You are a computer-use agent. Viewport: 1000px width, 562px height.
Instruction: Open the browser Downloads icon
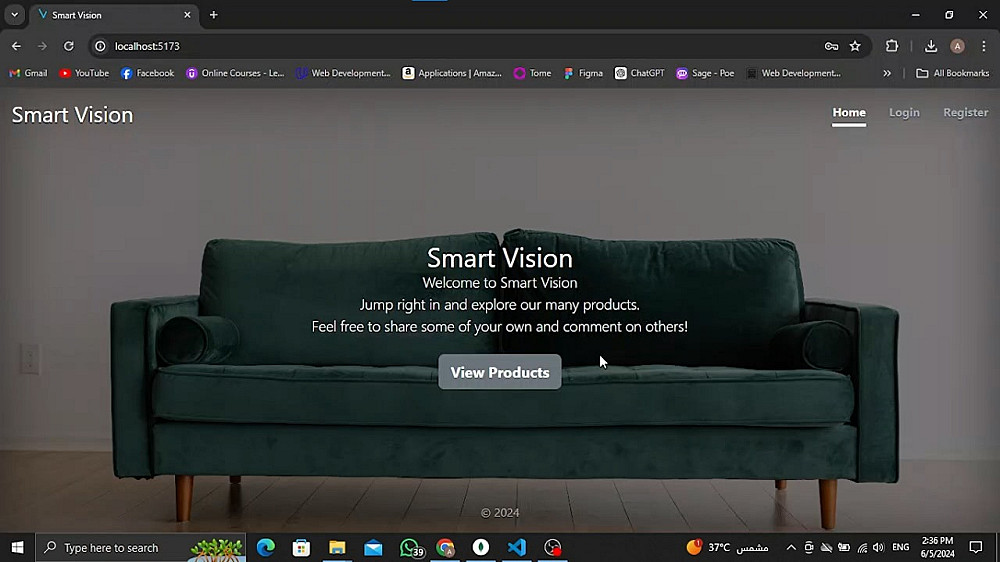coord(930,46)
